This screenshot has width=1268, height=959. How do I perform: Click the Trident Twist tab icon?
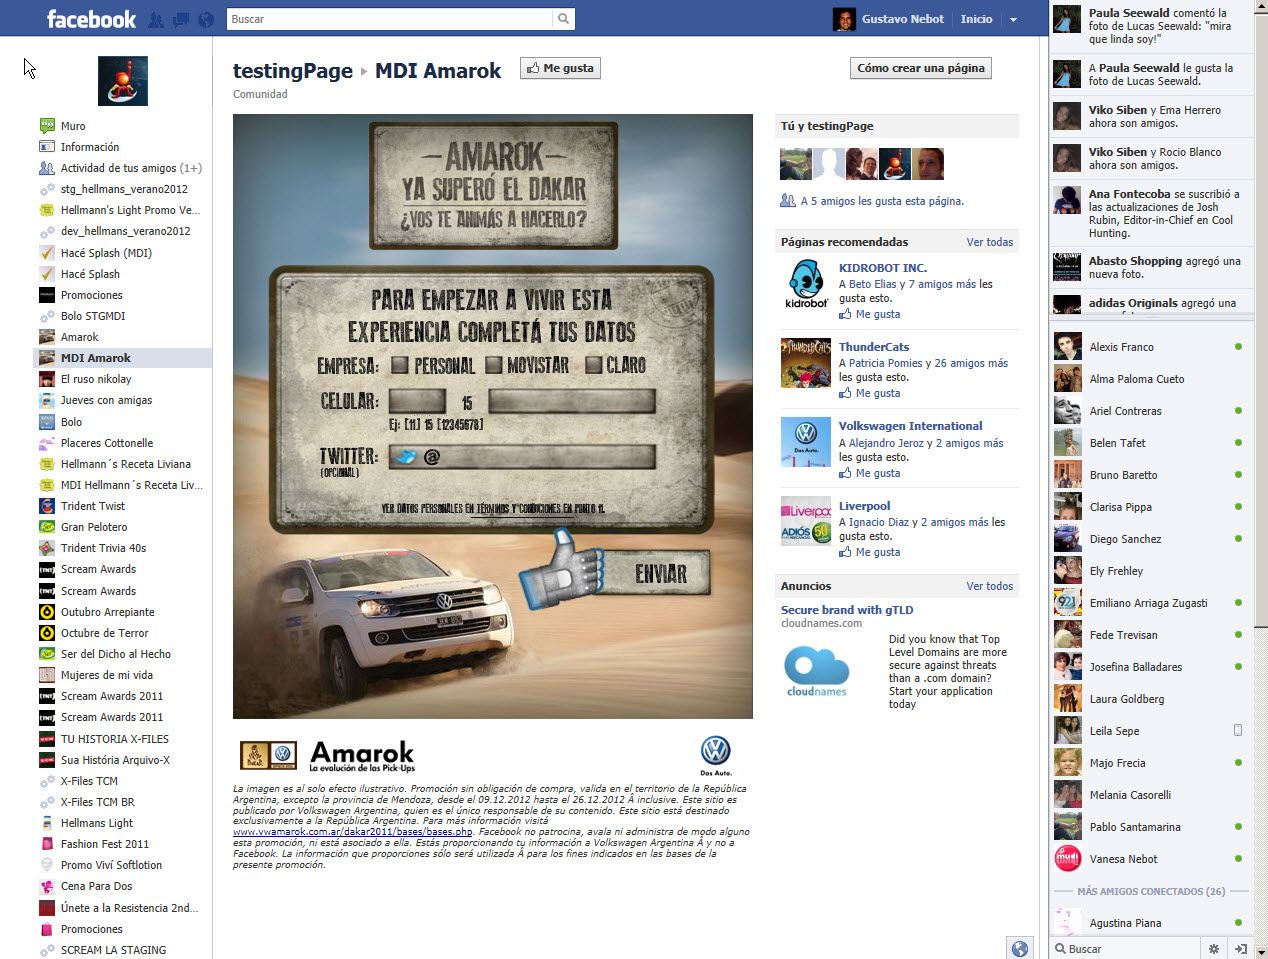pyautogui.click(x=47, y=506)
